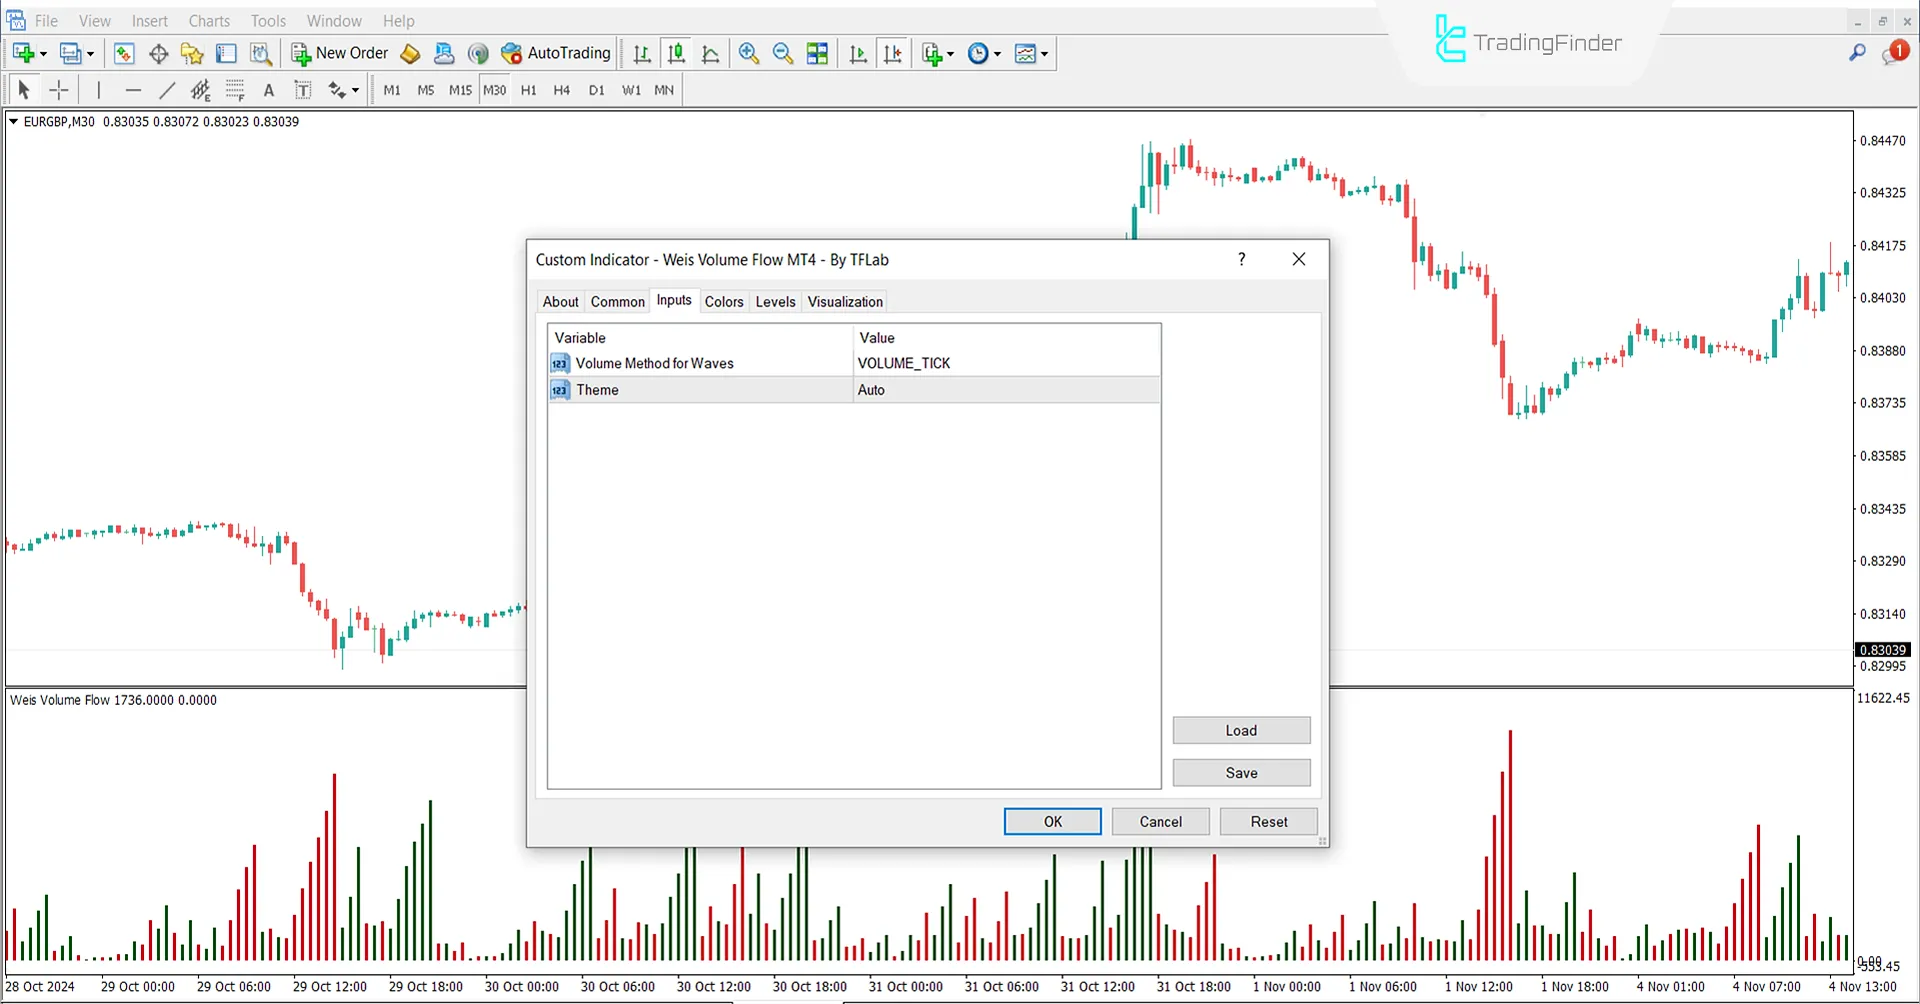Toggle the AutoTrading button

tap(556, 53)
